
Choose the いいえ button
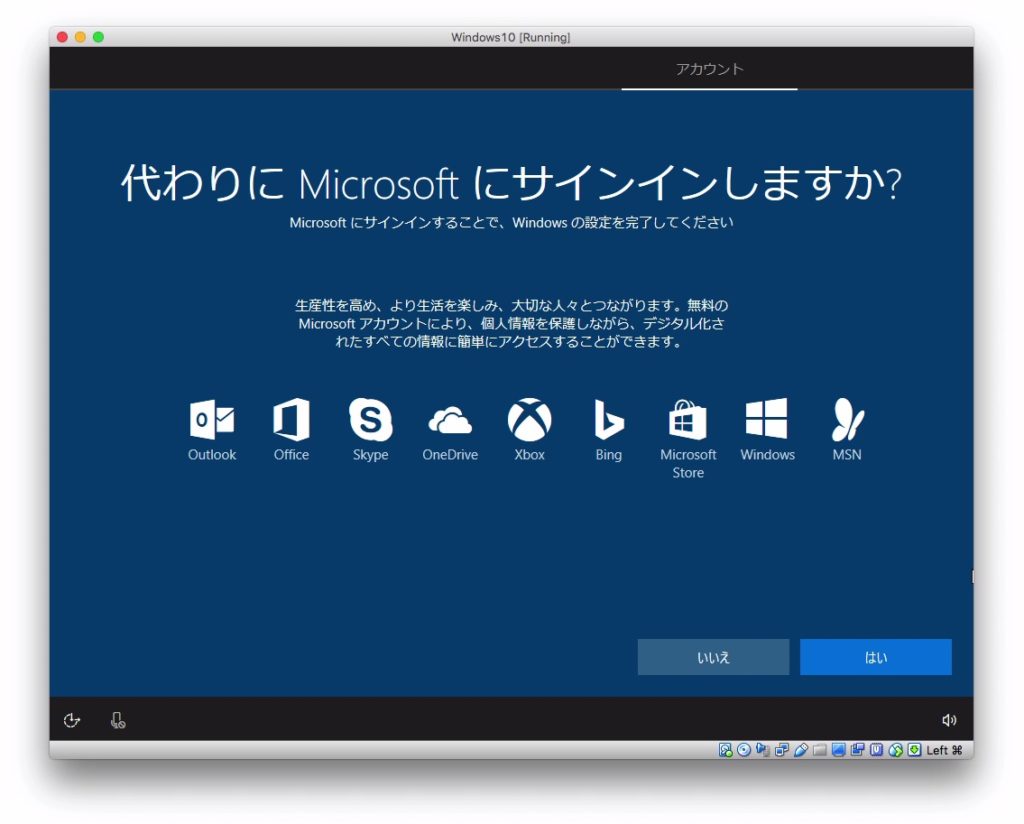click(x=713, y=657)
